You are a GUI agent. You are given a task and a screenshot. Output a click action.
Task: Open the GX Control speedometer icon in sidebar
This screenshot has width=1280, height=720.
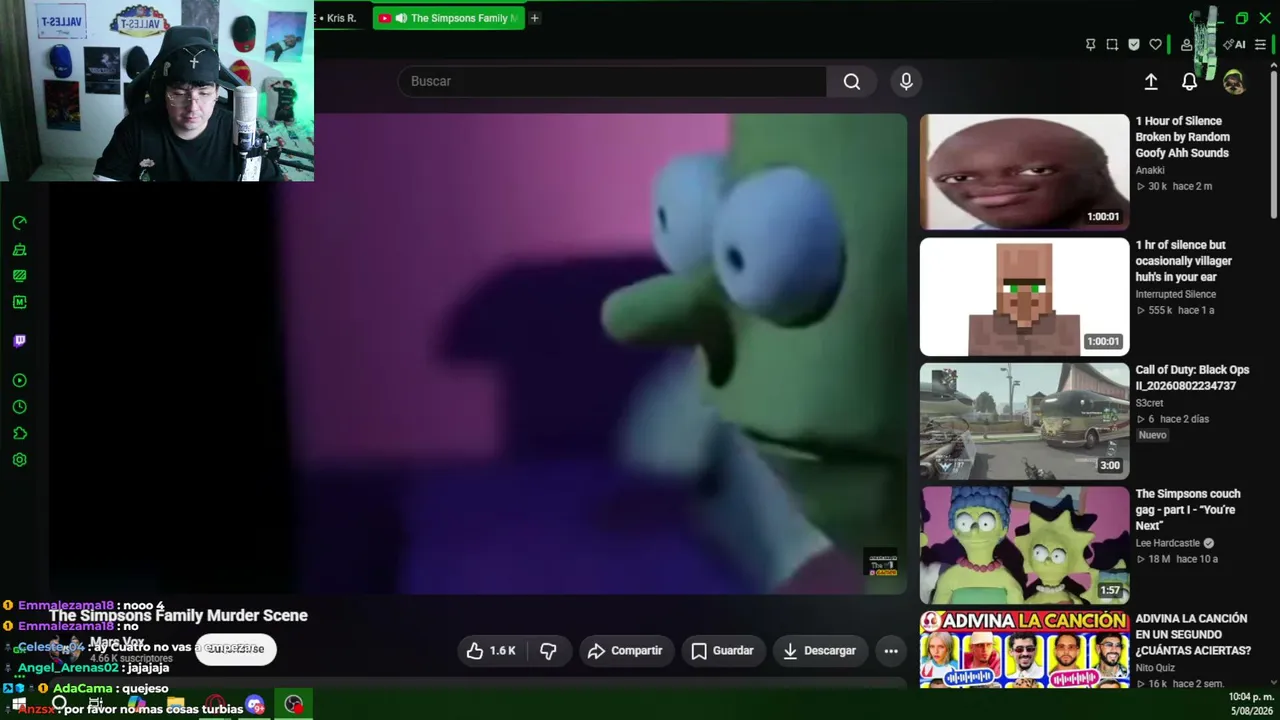(x=19, y=223)
